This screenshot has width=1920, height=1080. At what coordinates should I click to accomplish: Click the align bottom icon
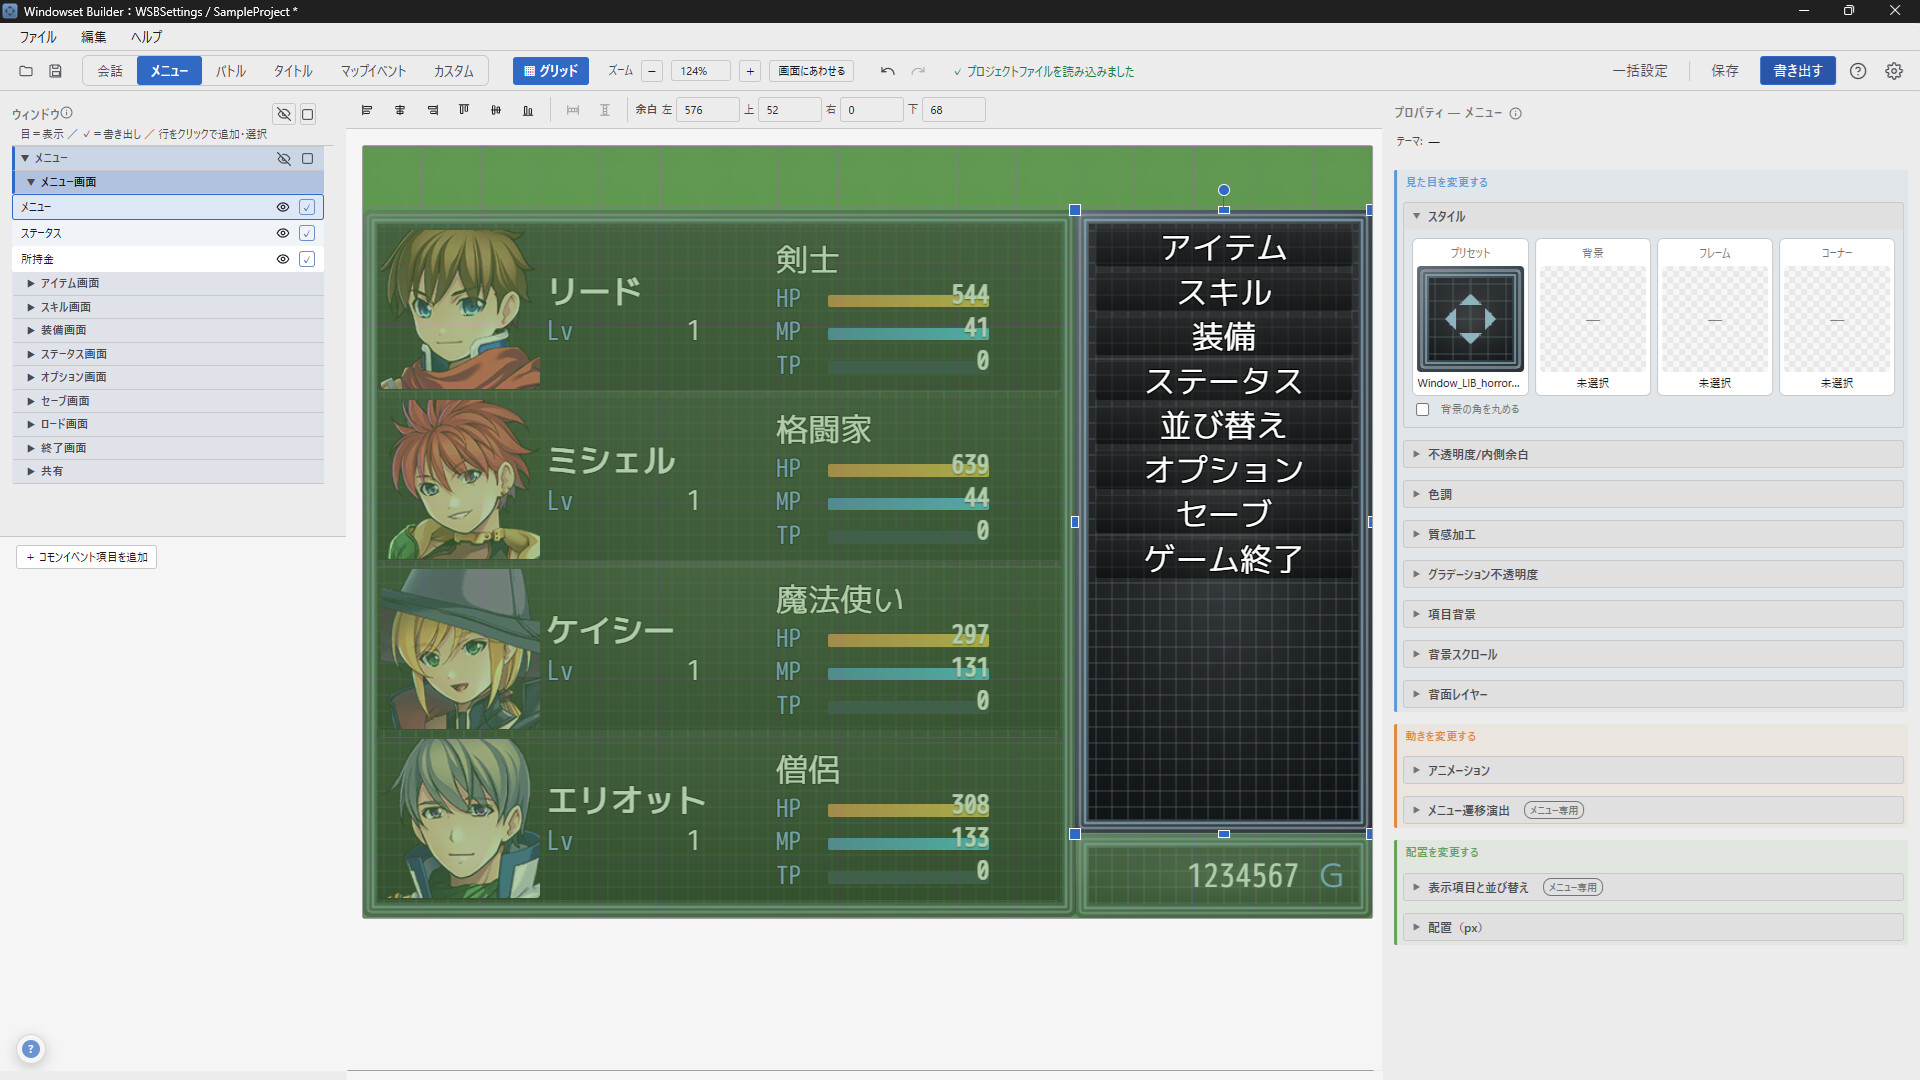pyautogui.click(x=528, y=110)
